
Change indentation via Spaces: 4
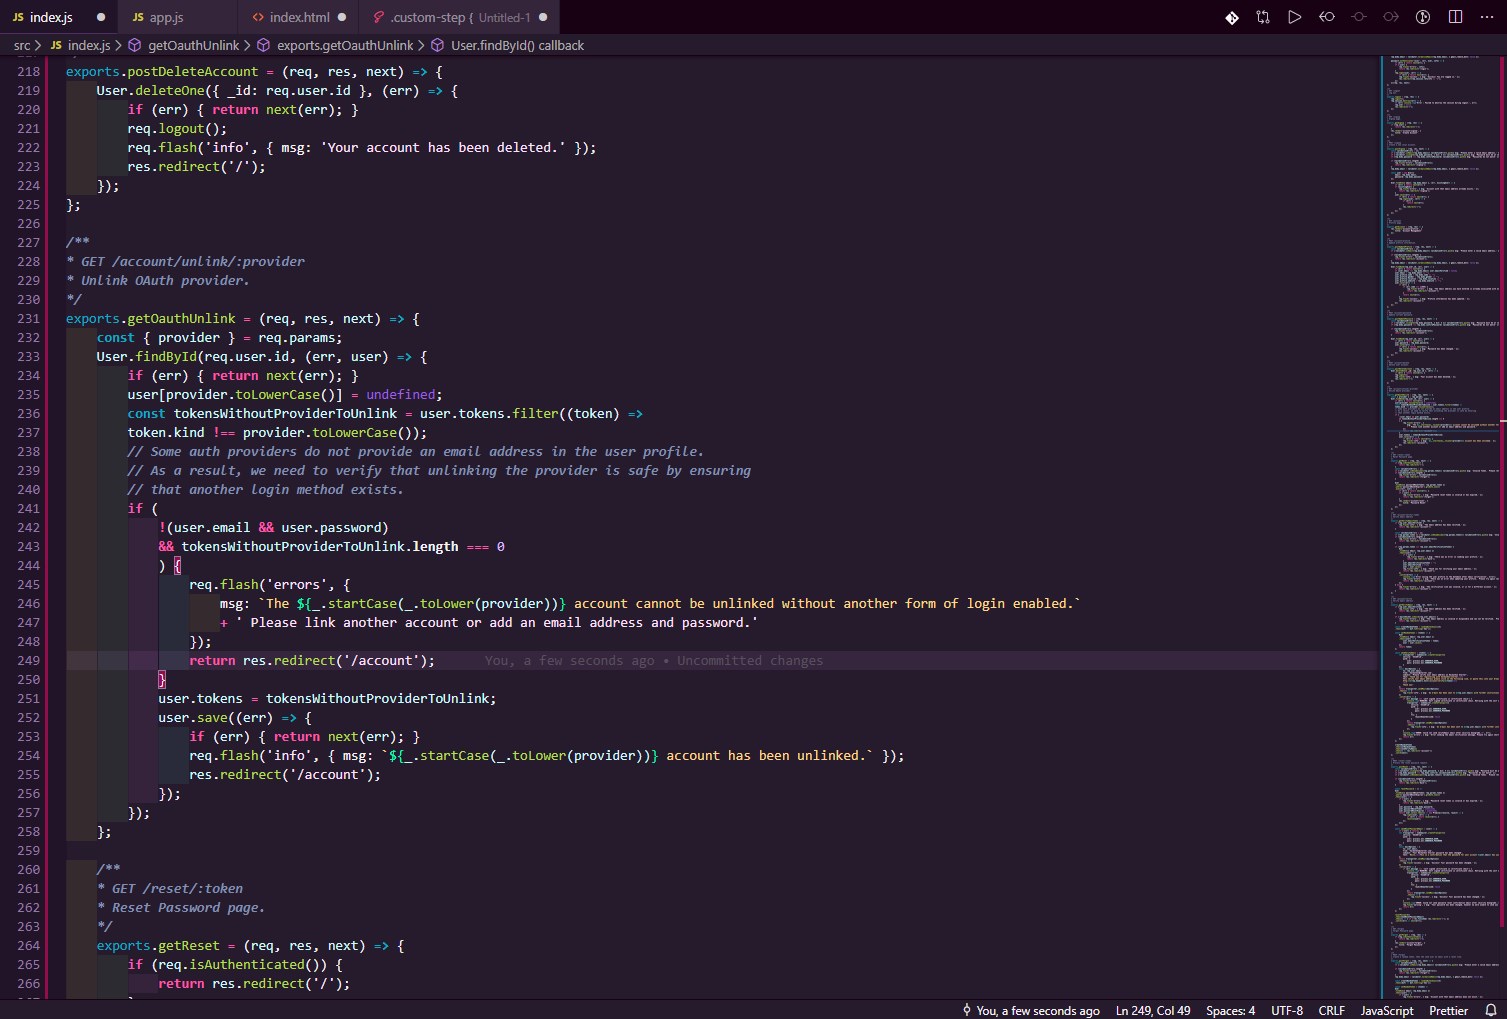1230,1010
